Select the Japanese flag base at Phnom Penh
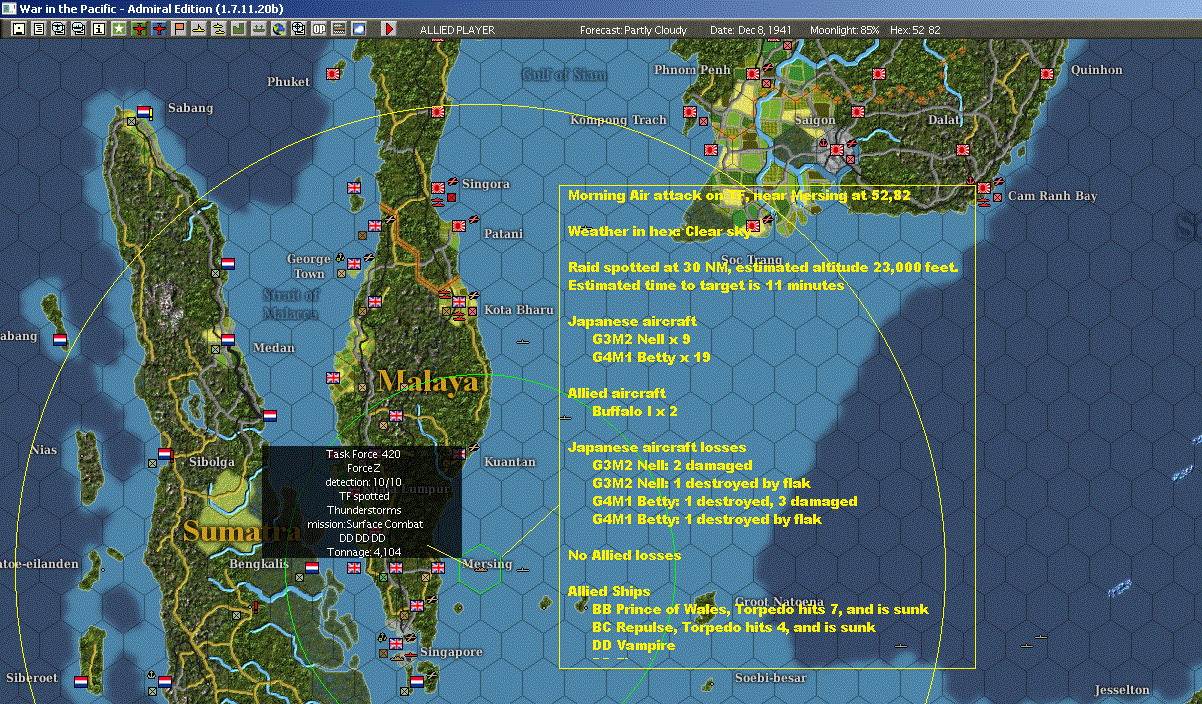The height and width of the screenshot is (704, 1202). pyautogui.click(x=752, y=74)
